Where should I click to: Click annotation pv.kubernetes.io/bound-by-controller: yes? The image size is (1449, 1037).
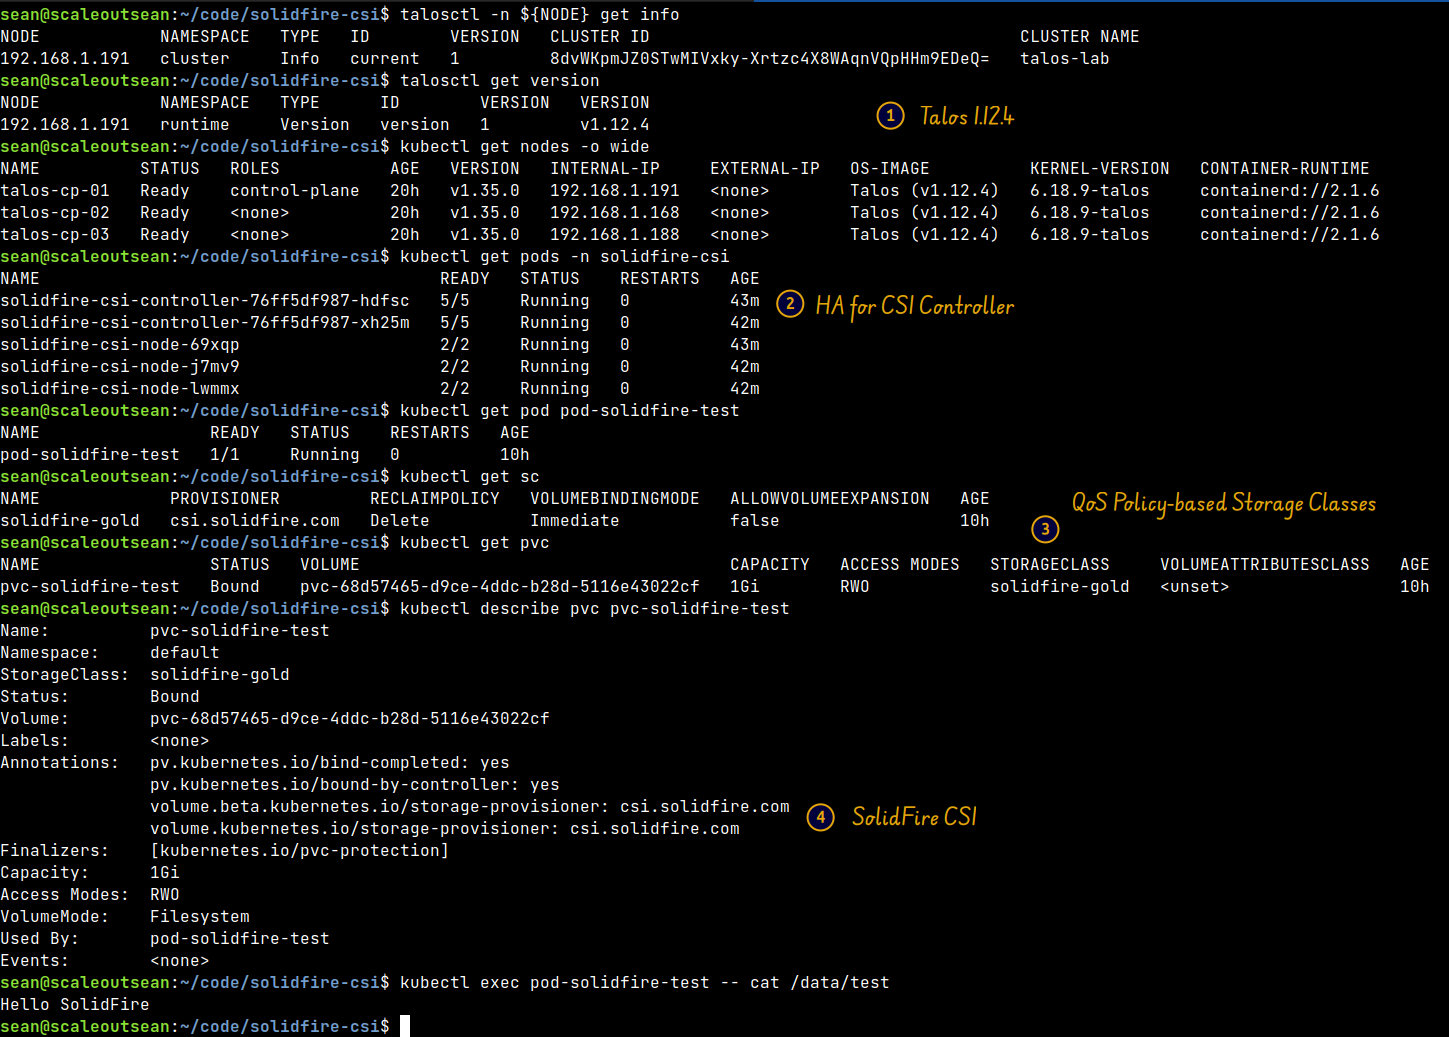[354, 784]
